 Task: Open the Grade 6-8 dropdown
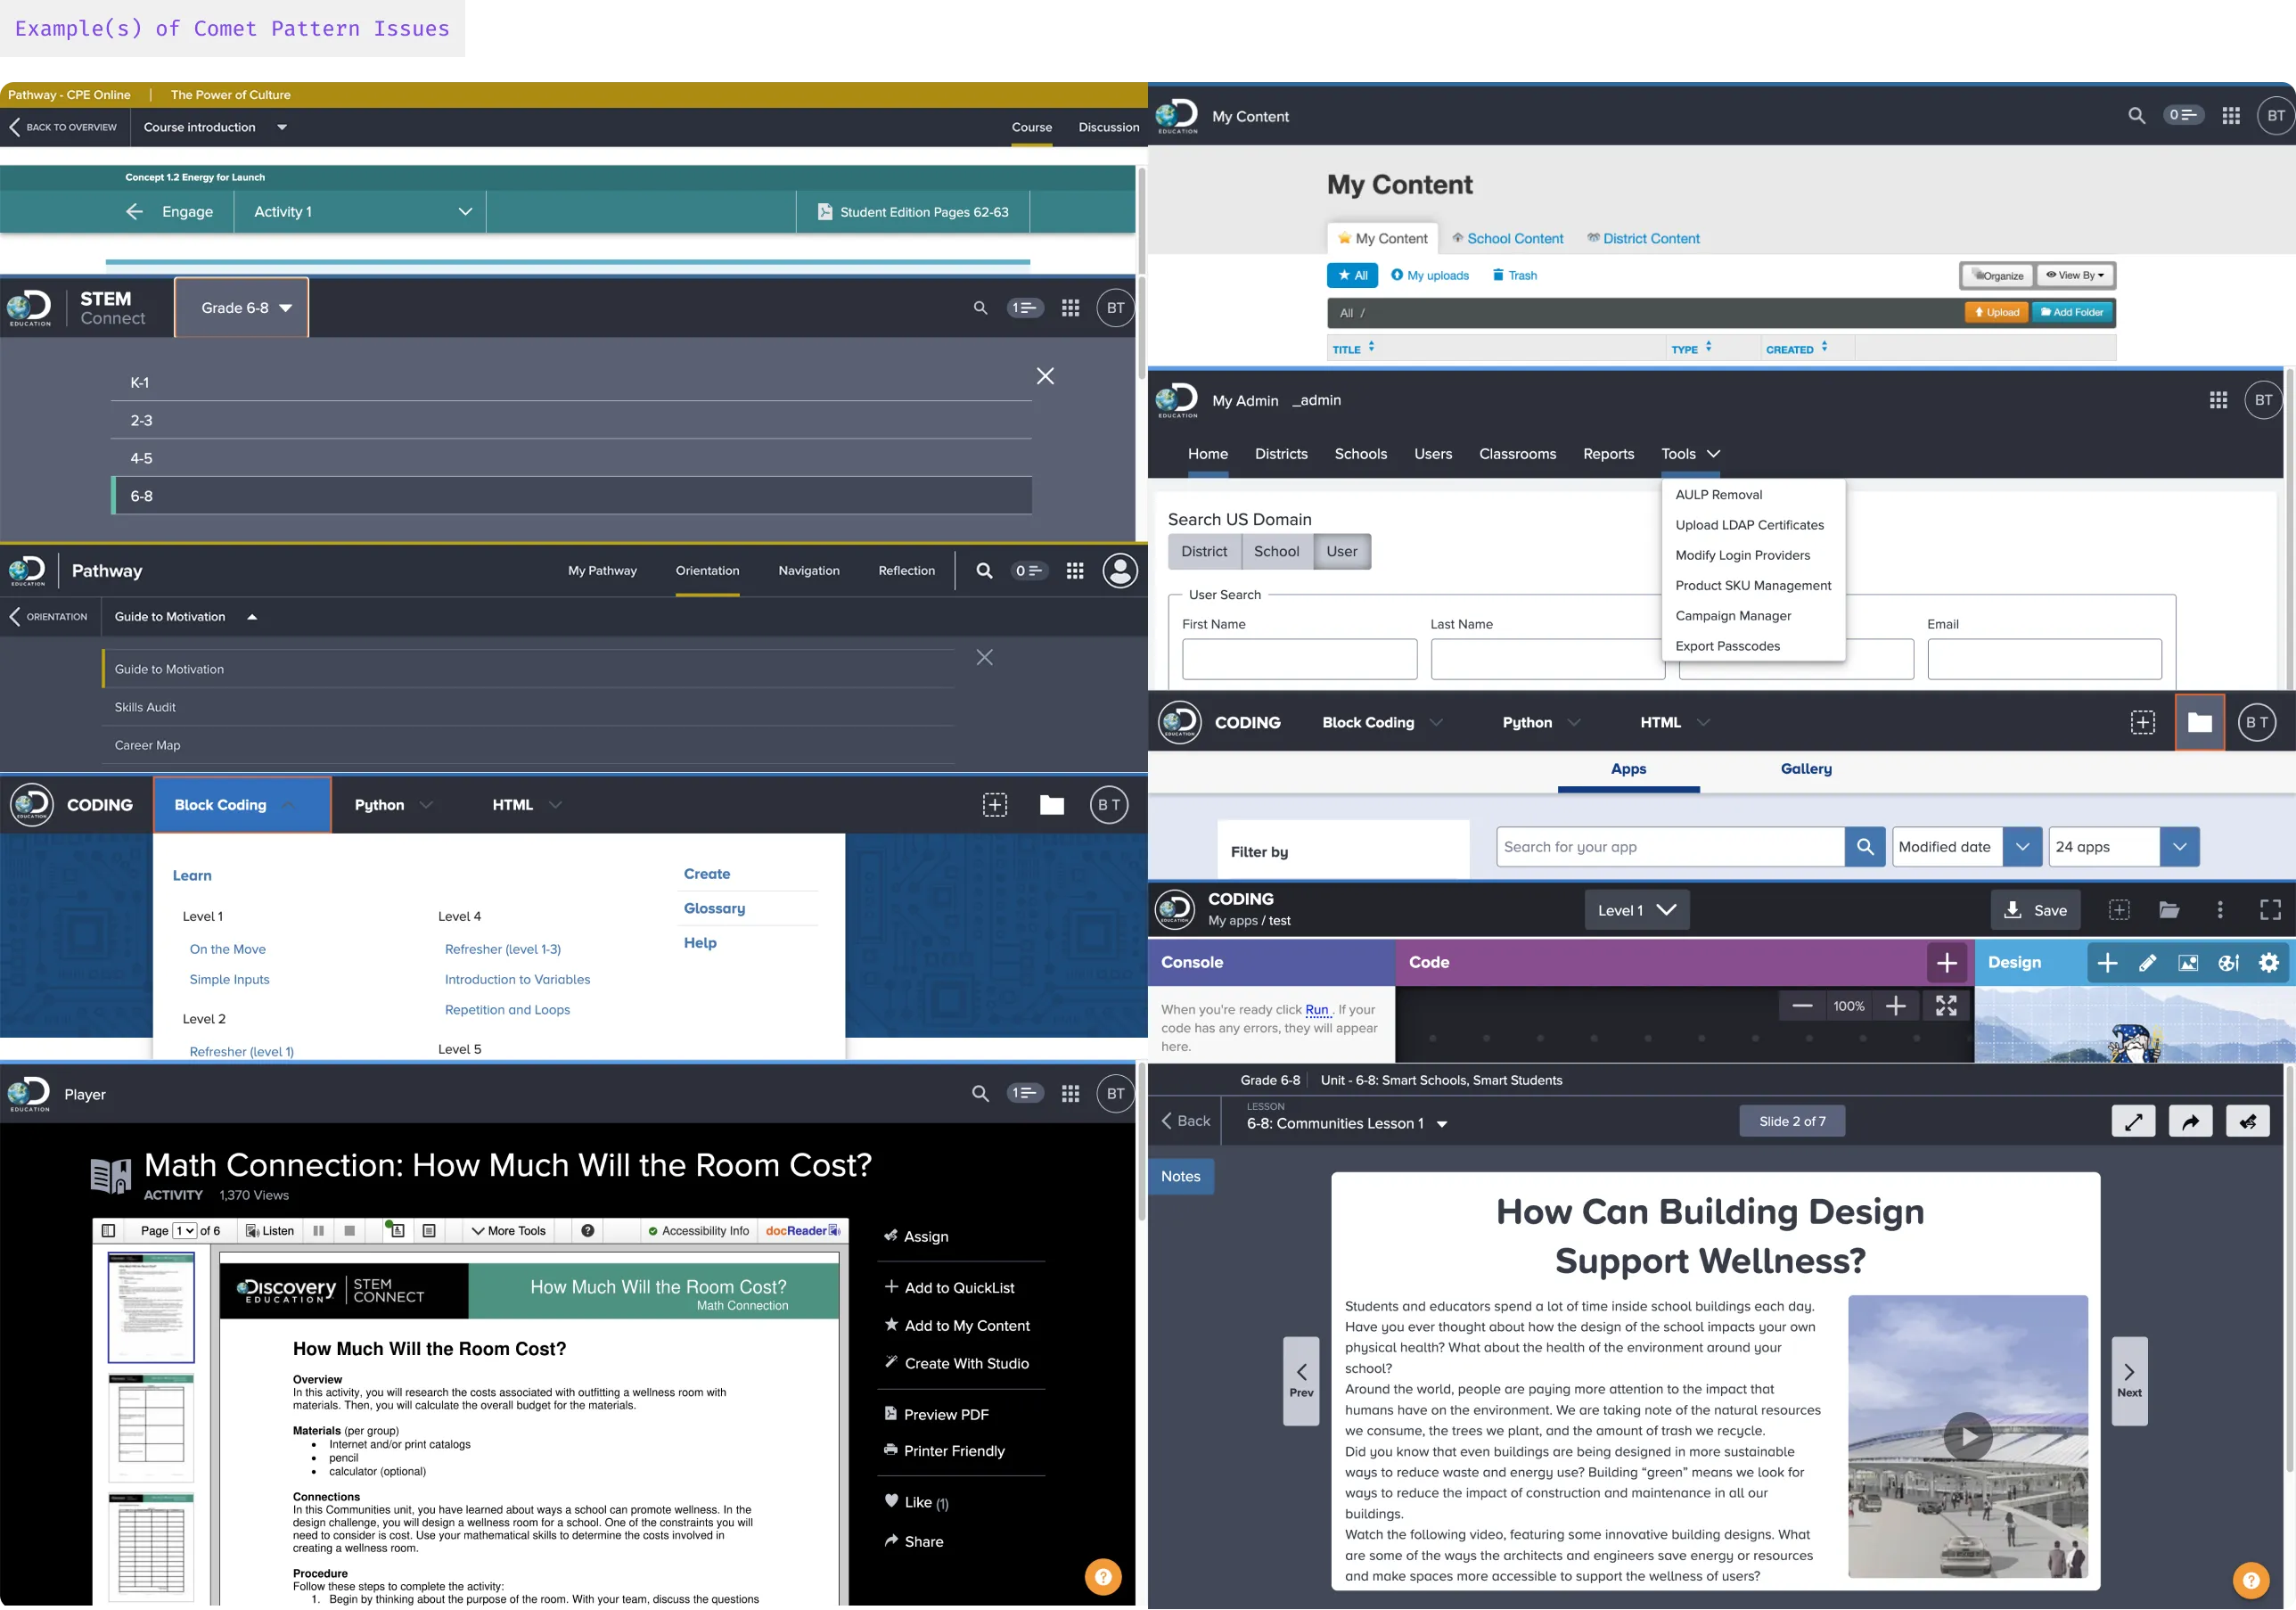[x=241, y=308]
